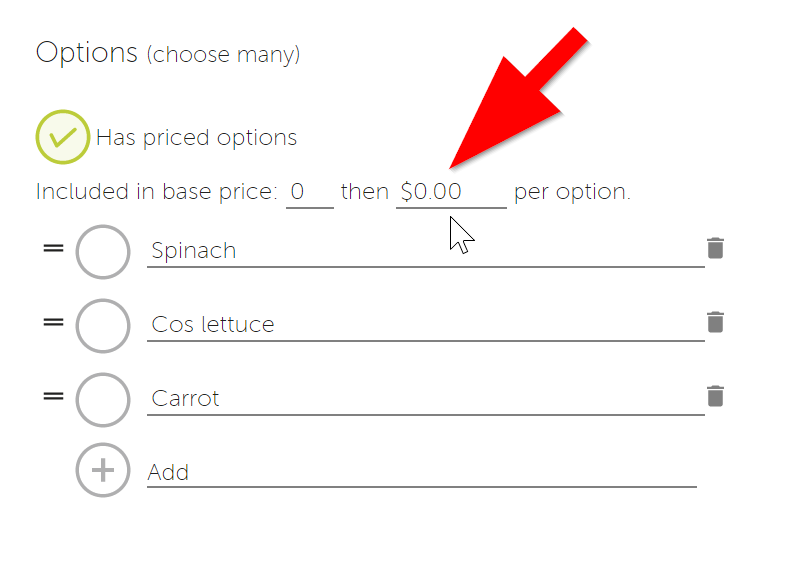This screenshot has width=807, height=577.
Task: Select the Spinach radio circle
Action: pos(103,252)
